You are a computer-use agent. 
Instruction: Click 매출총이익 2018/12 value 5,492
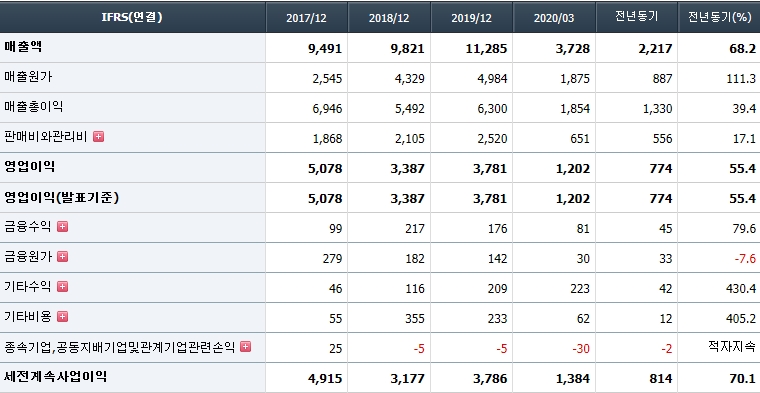(x=410, y=109)
